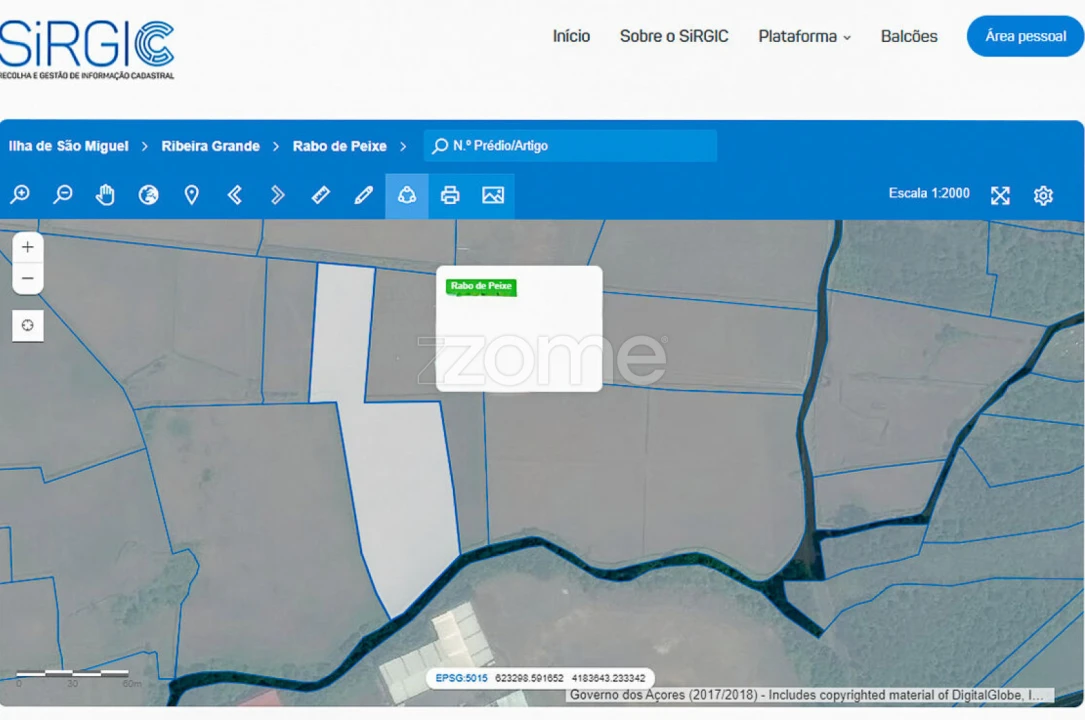Viewport: 1085px width, 720px height.
Task: Toggle fullscreen map view
Action: (x=1000, y=195)
